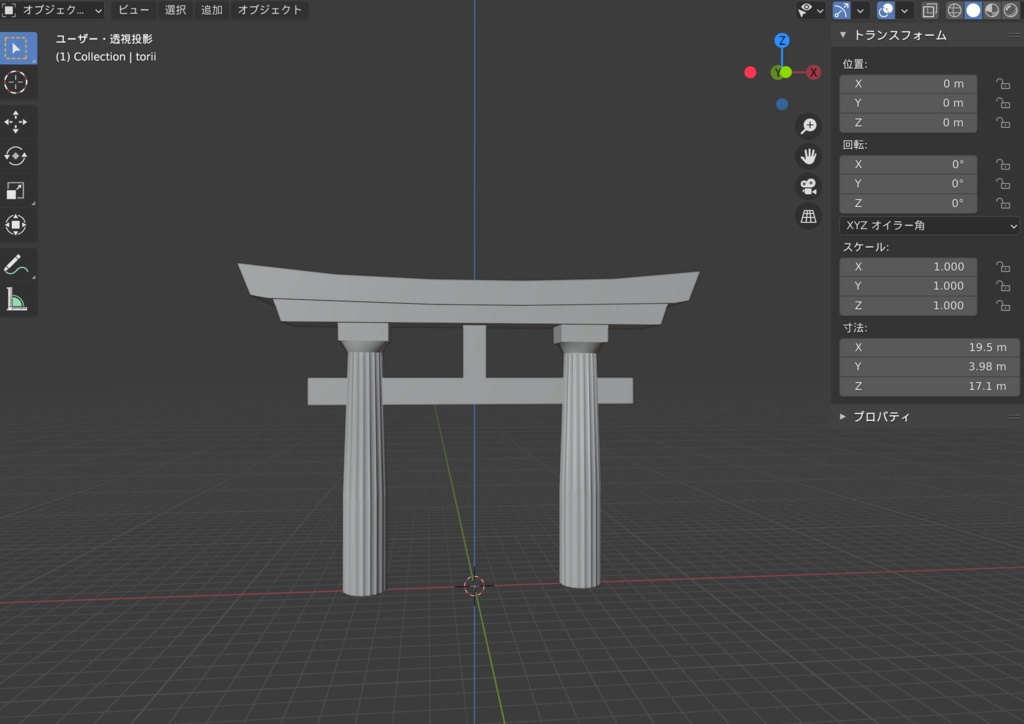Open the gizmo options dropdown arrow
This screenshot has height=724, width=1024.
(x=861, y=10)
